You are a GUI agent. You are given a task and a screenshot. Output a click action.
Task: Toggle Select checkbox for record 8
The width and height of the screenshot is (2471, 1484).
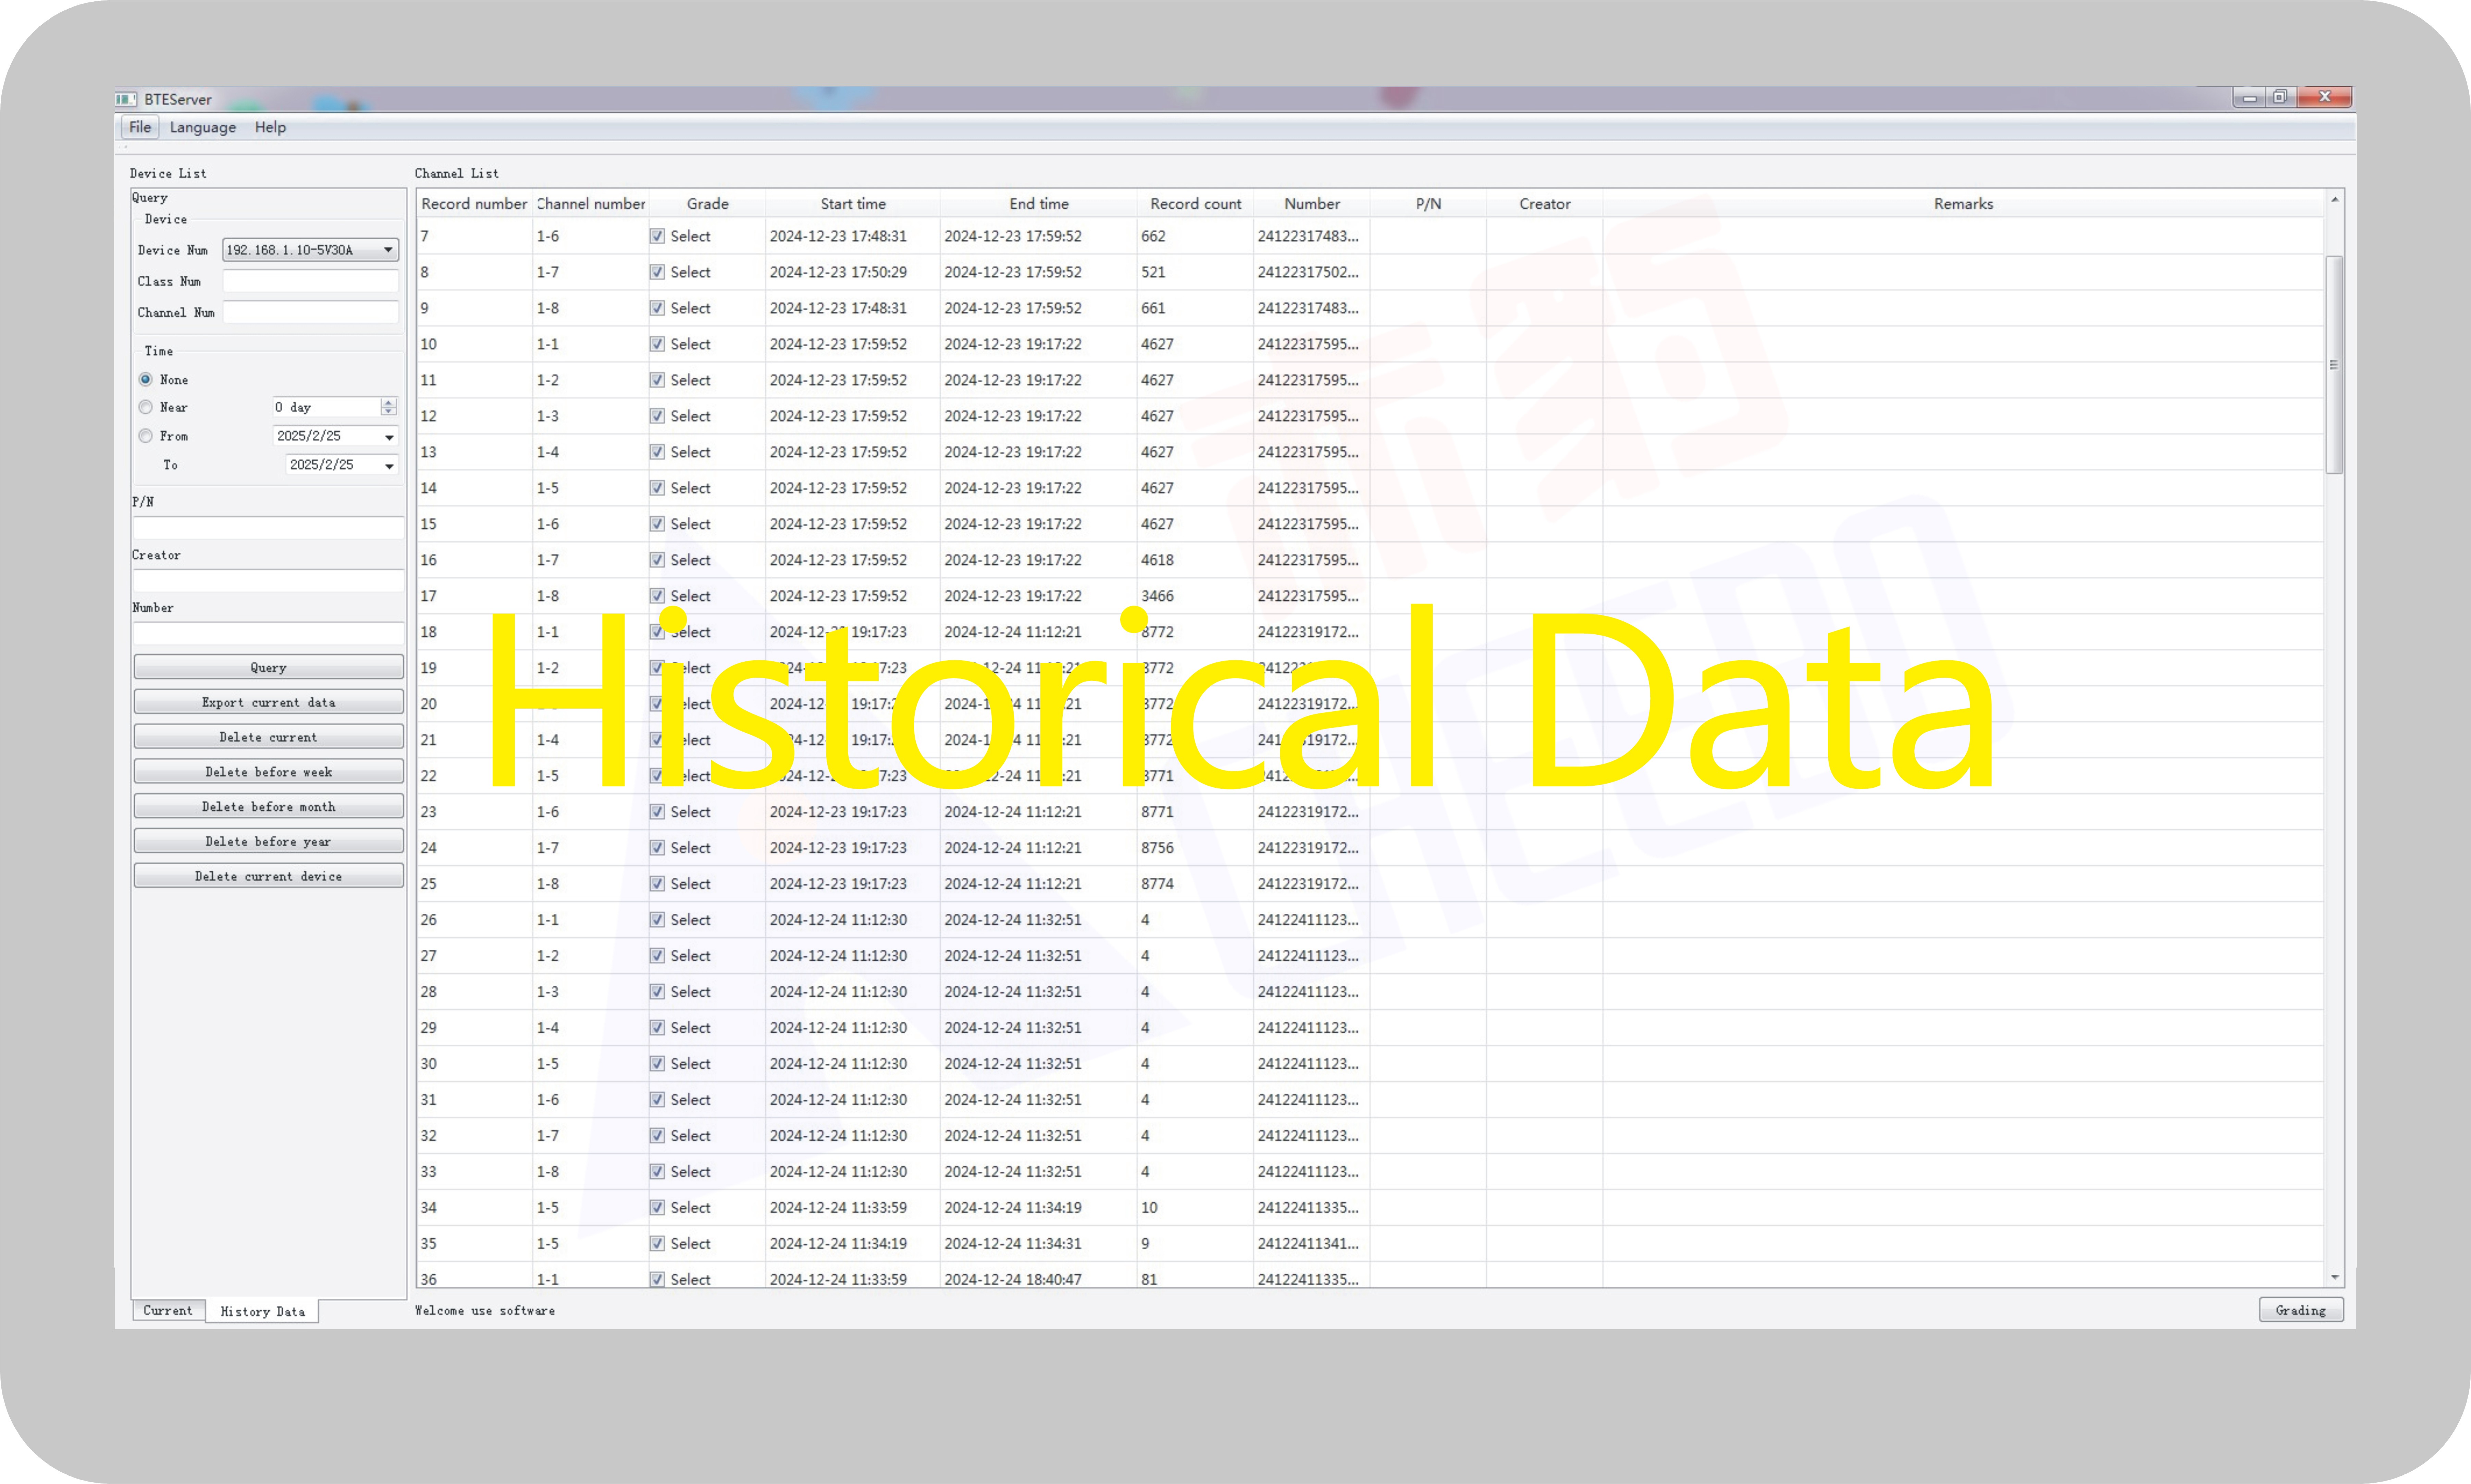coord(657,272)
